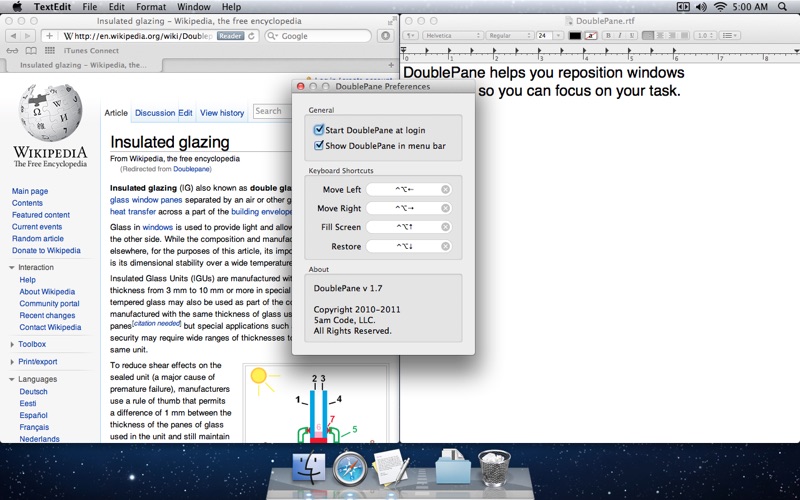Go back in Safari history
Viewport: 800px width, 500px height.
click(x=13, y=36)
